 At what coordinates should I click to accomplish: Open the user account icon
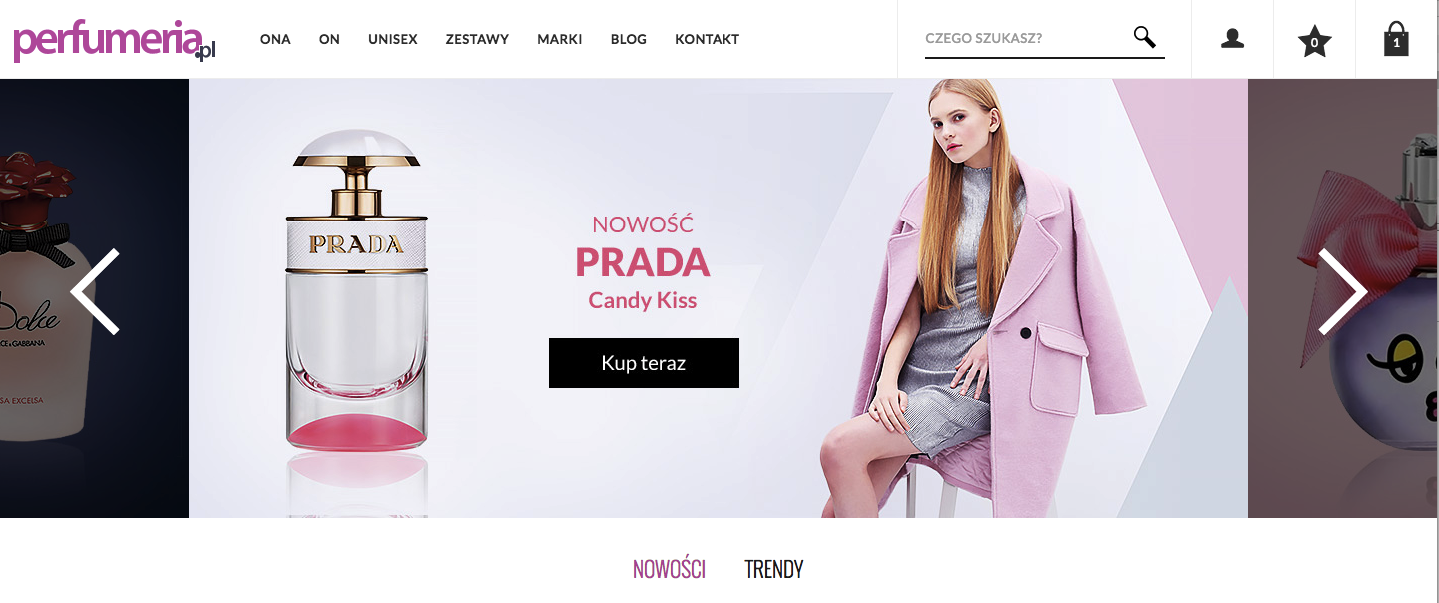[x=1232, y=39]
